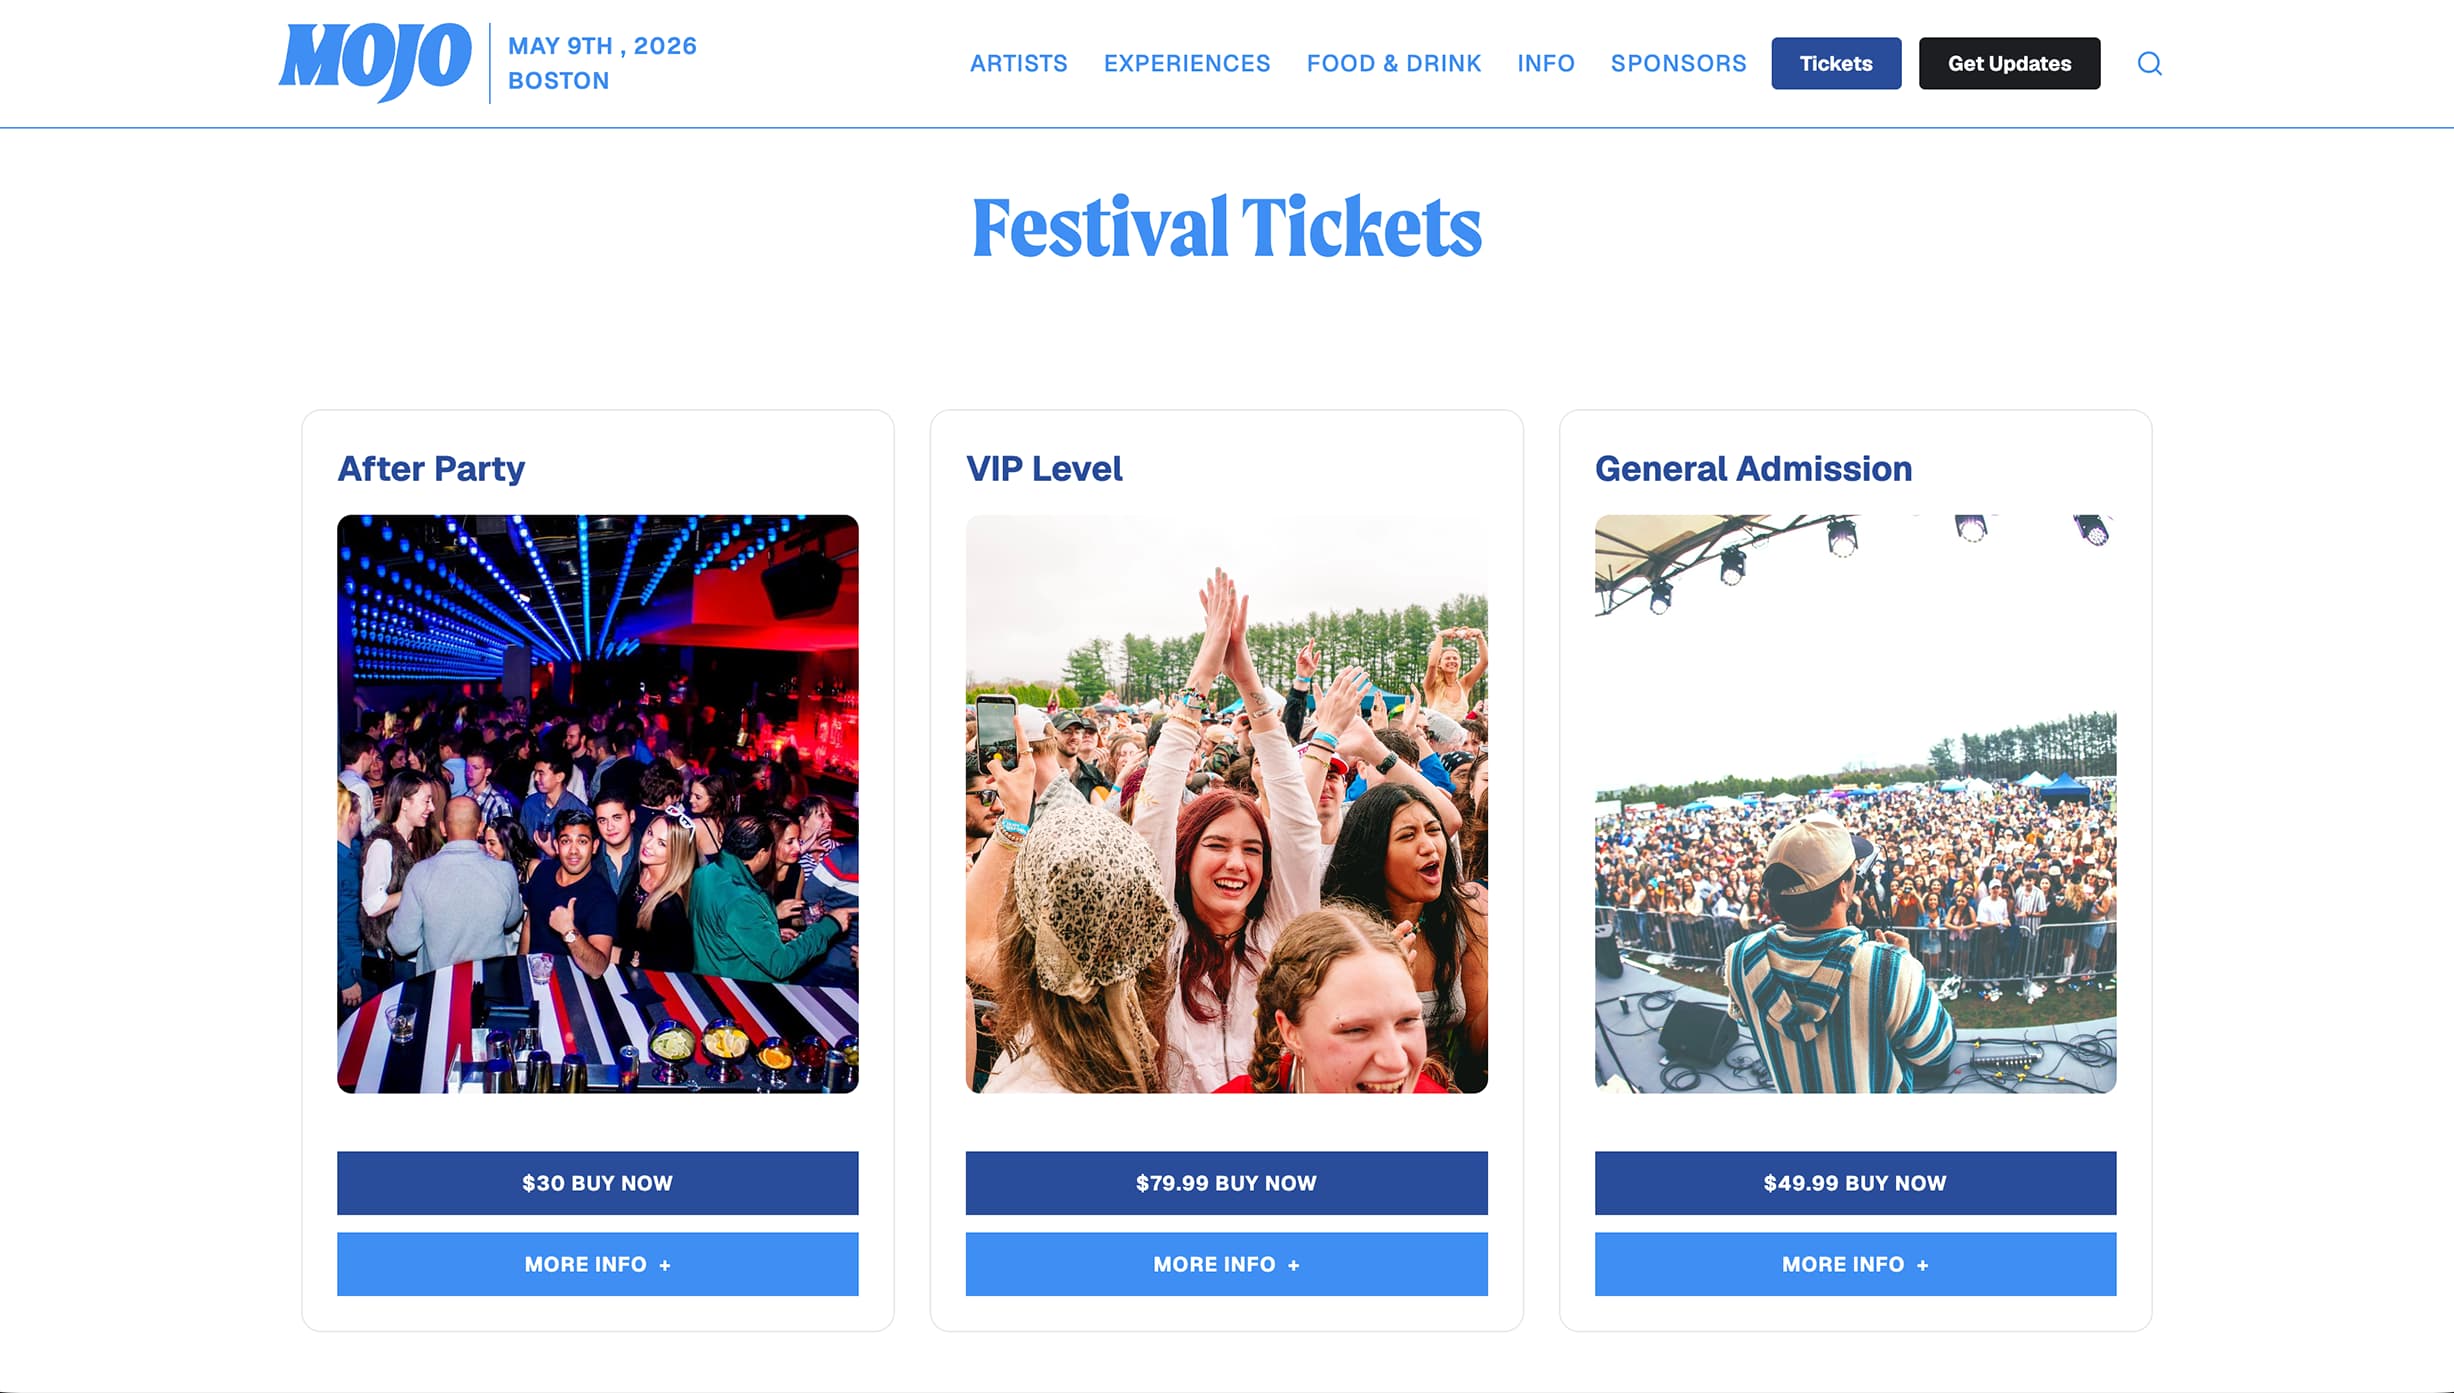
Task: Select the After Party heading
Action: tap(431, 468)
